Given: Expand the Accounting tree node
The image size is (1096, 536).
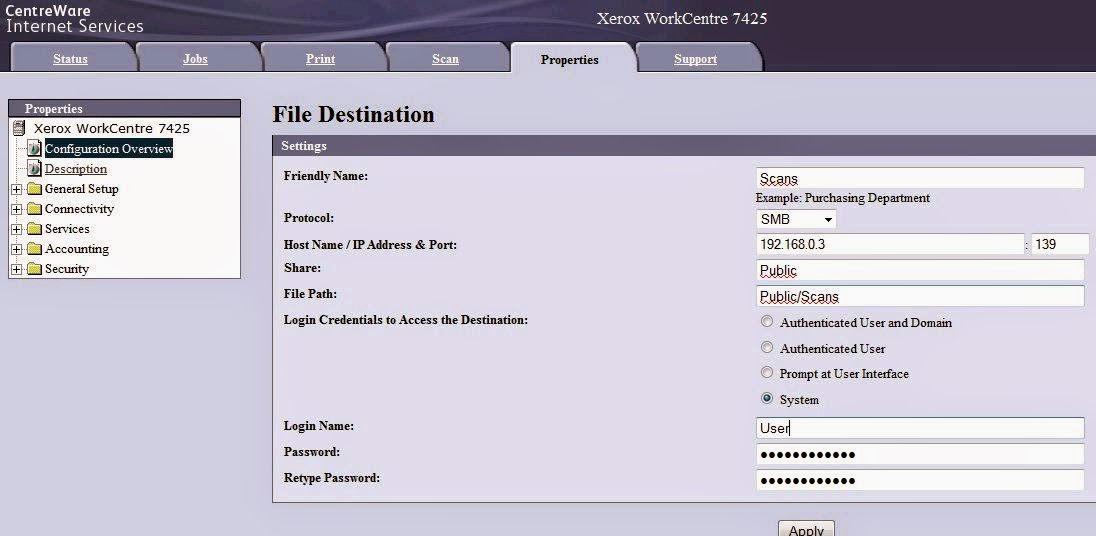Looking at the screenshot, I should 17,249.
